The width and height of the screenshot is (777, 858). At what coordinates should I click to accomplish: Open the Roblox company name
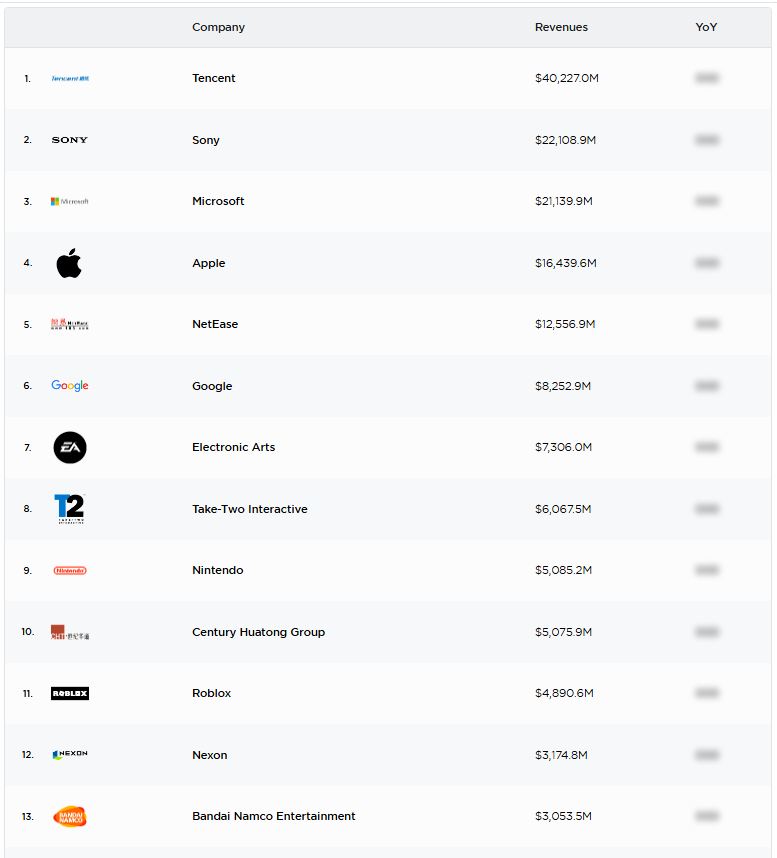click(211, 693)
